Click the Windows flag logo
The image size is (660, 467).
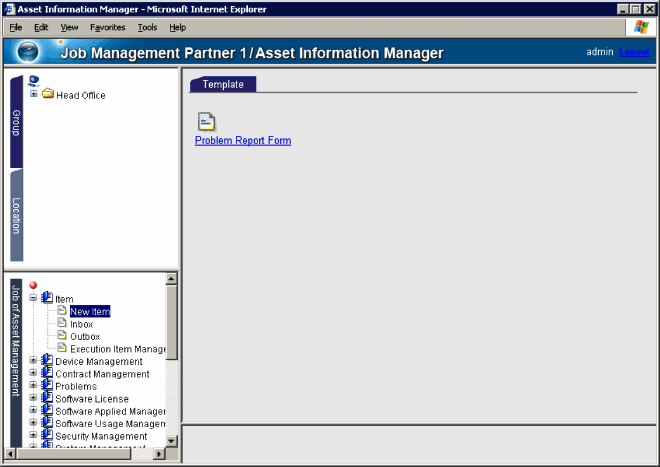coord(641,27)
